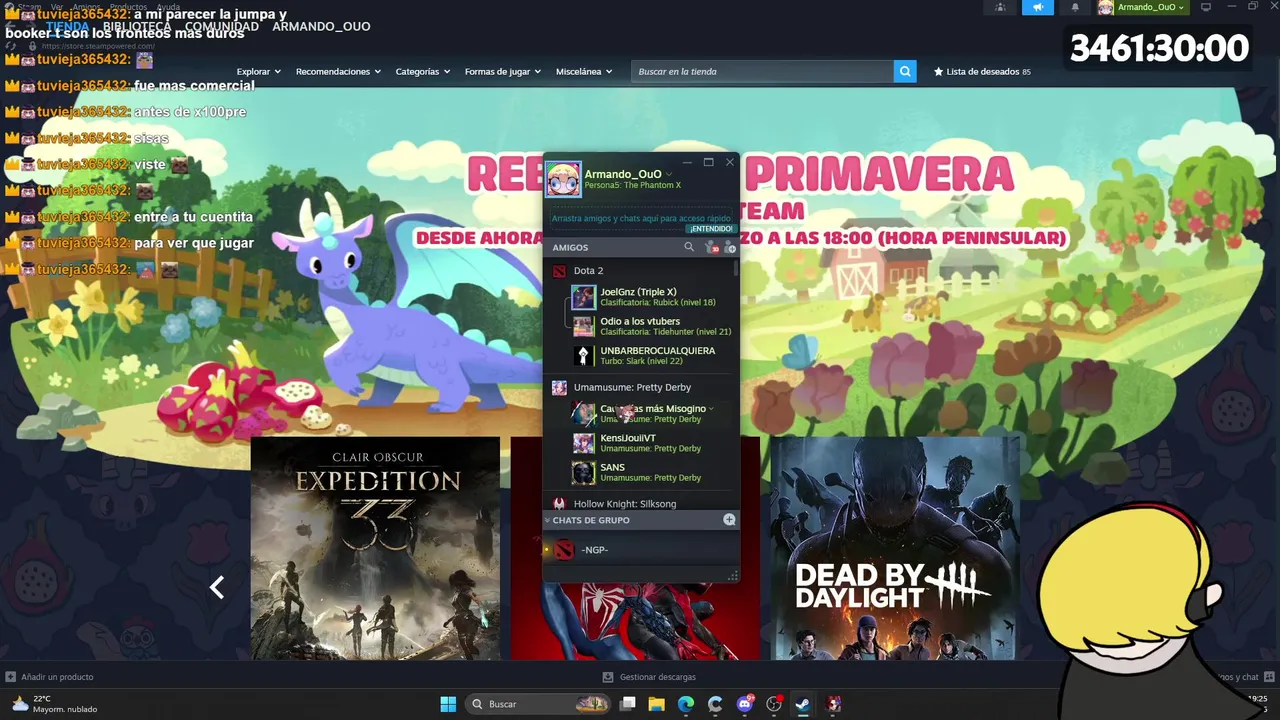Open the Dead by Daylight tile
Image resolution: width=1280 pixels, height=720 pixels.
pyautogui.click(x=895, y=548)
